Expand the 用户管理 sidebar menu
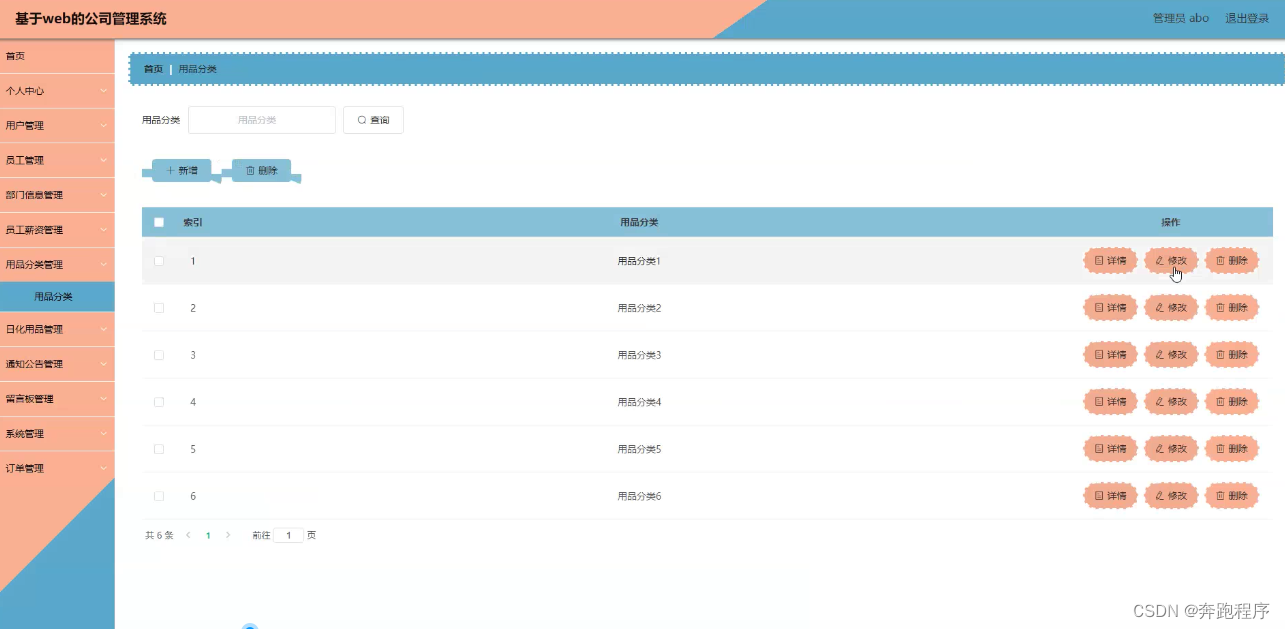The width and height of the screenshot is (1285, 629). pyautogui.click(x=57, y=125)
